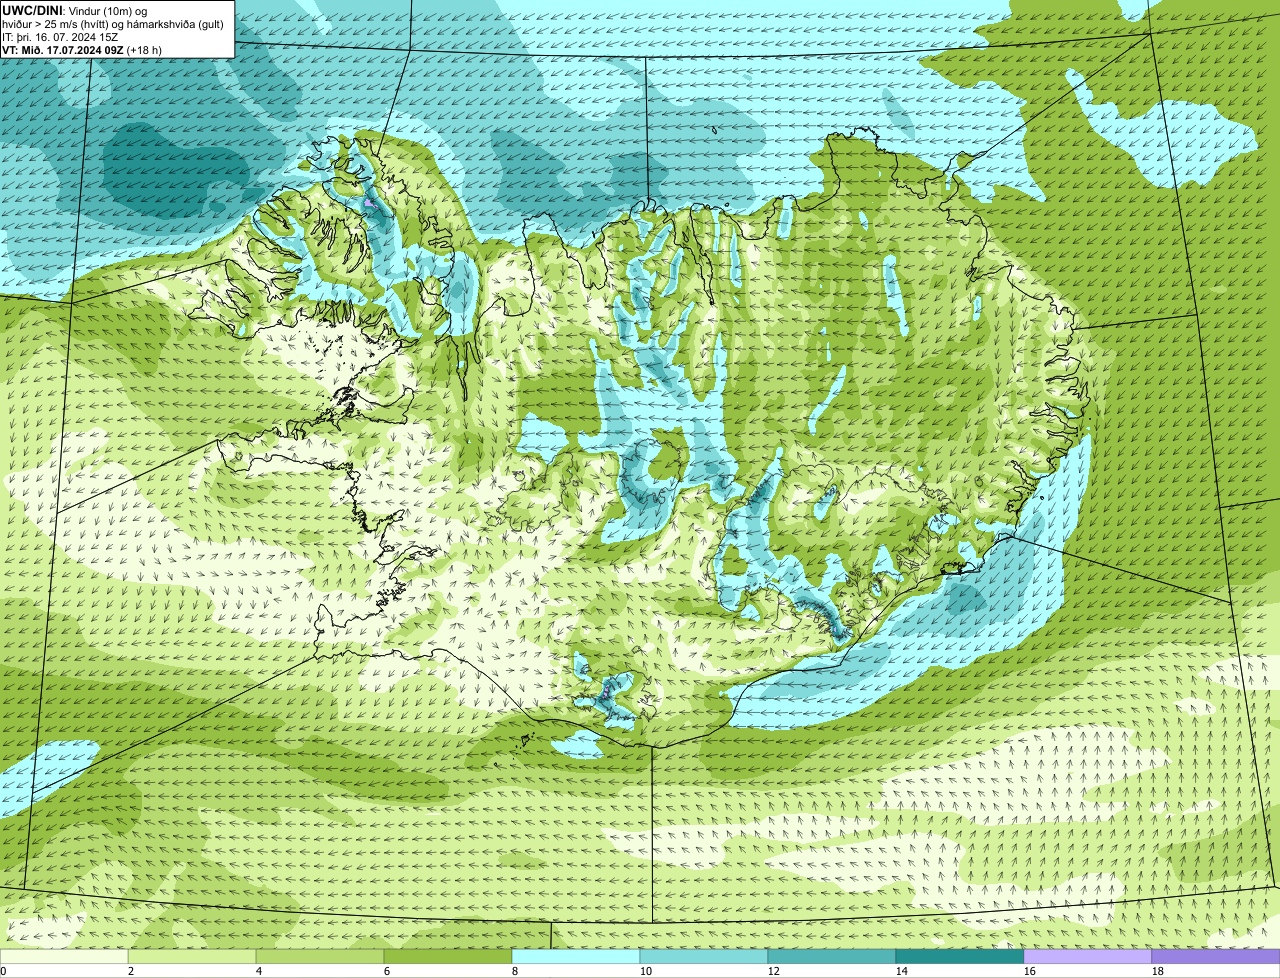Click the legend scale label "6"
This screenshot has width=1280, height=978.
point(387,971)
